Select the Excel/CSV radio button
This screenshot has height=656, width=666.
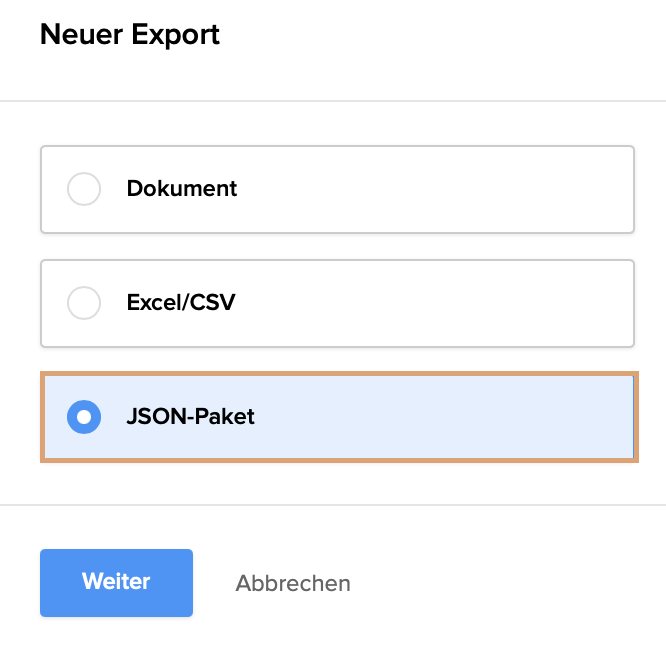tap(84, 303)
